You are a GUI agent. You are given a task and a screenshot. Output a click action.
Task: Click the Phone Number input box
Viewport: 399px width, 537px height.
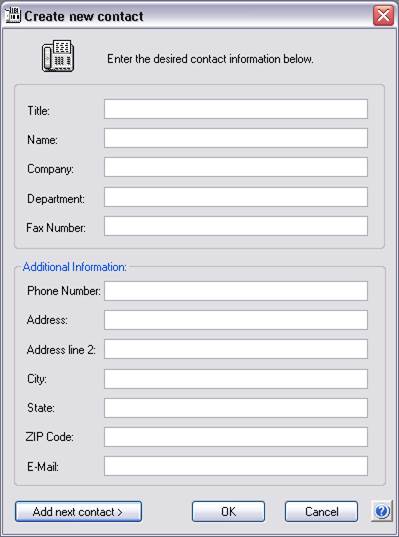(236, 291)
